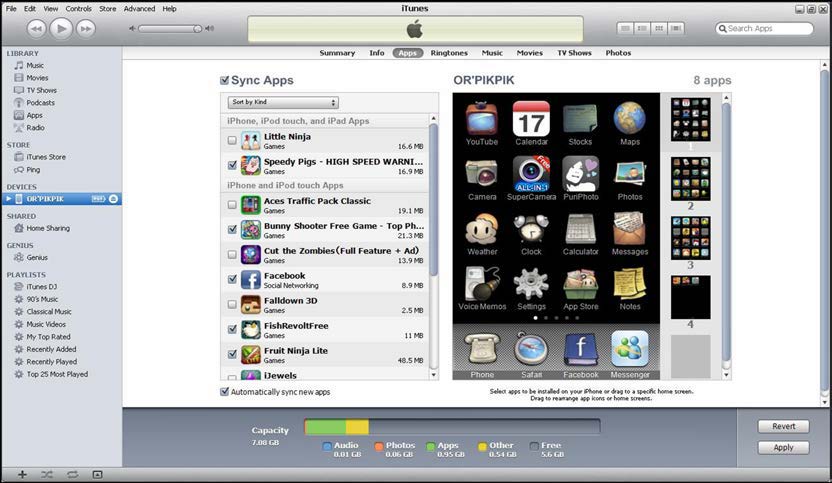The image size is (832, 483).
Task: Open the Advanced menu
Action: pos(140,8)
